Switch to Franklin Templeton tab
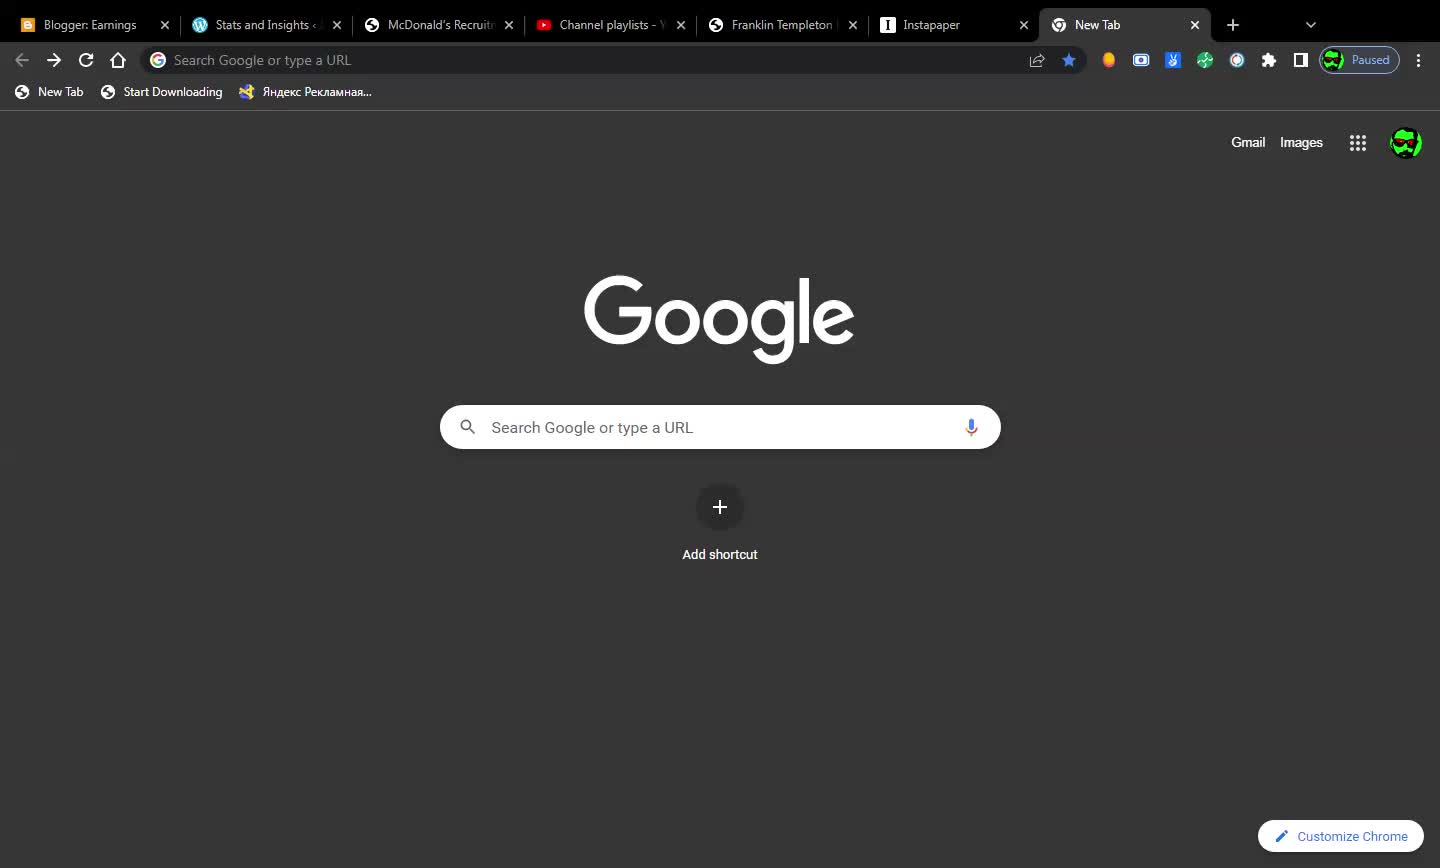The image size is (1440, 868). [x=783, y=25]
